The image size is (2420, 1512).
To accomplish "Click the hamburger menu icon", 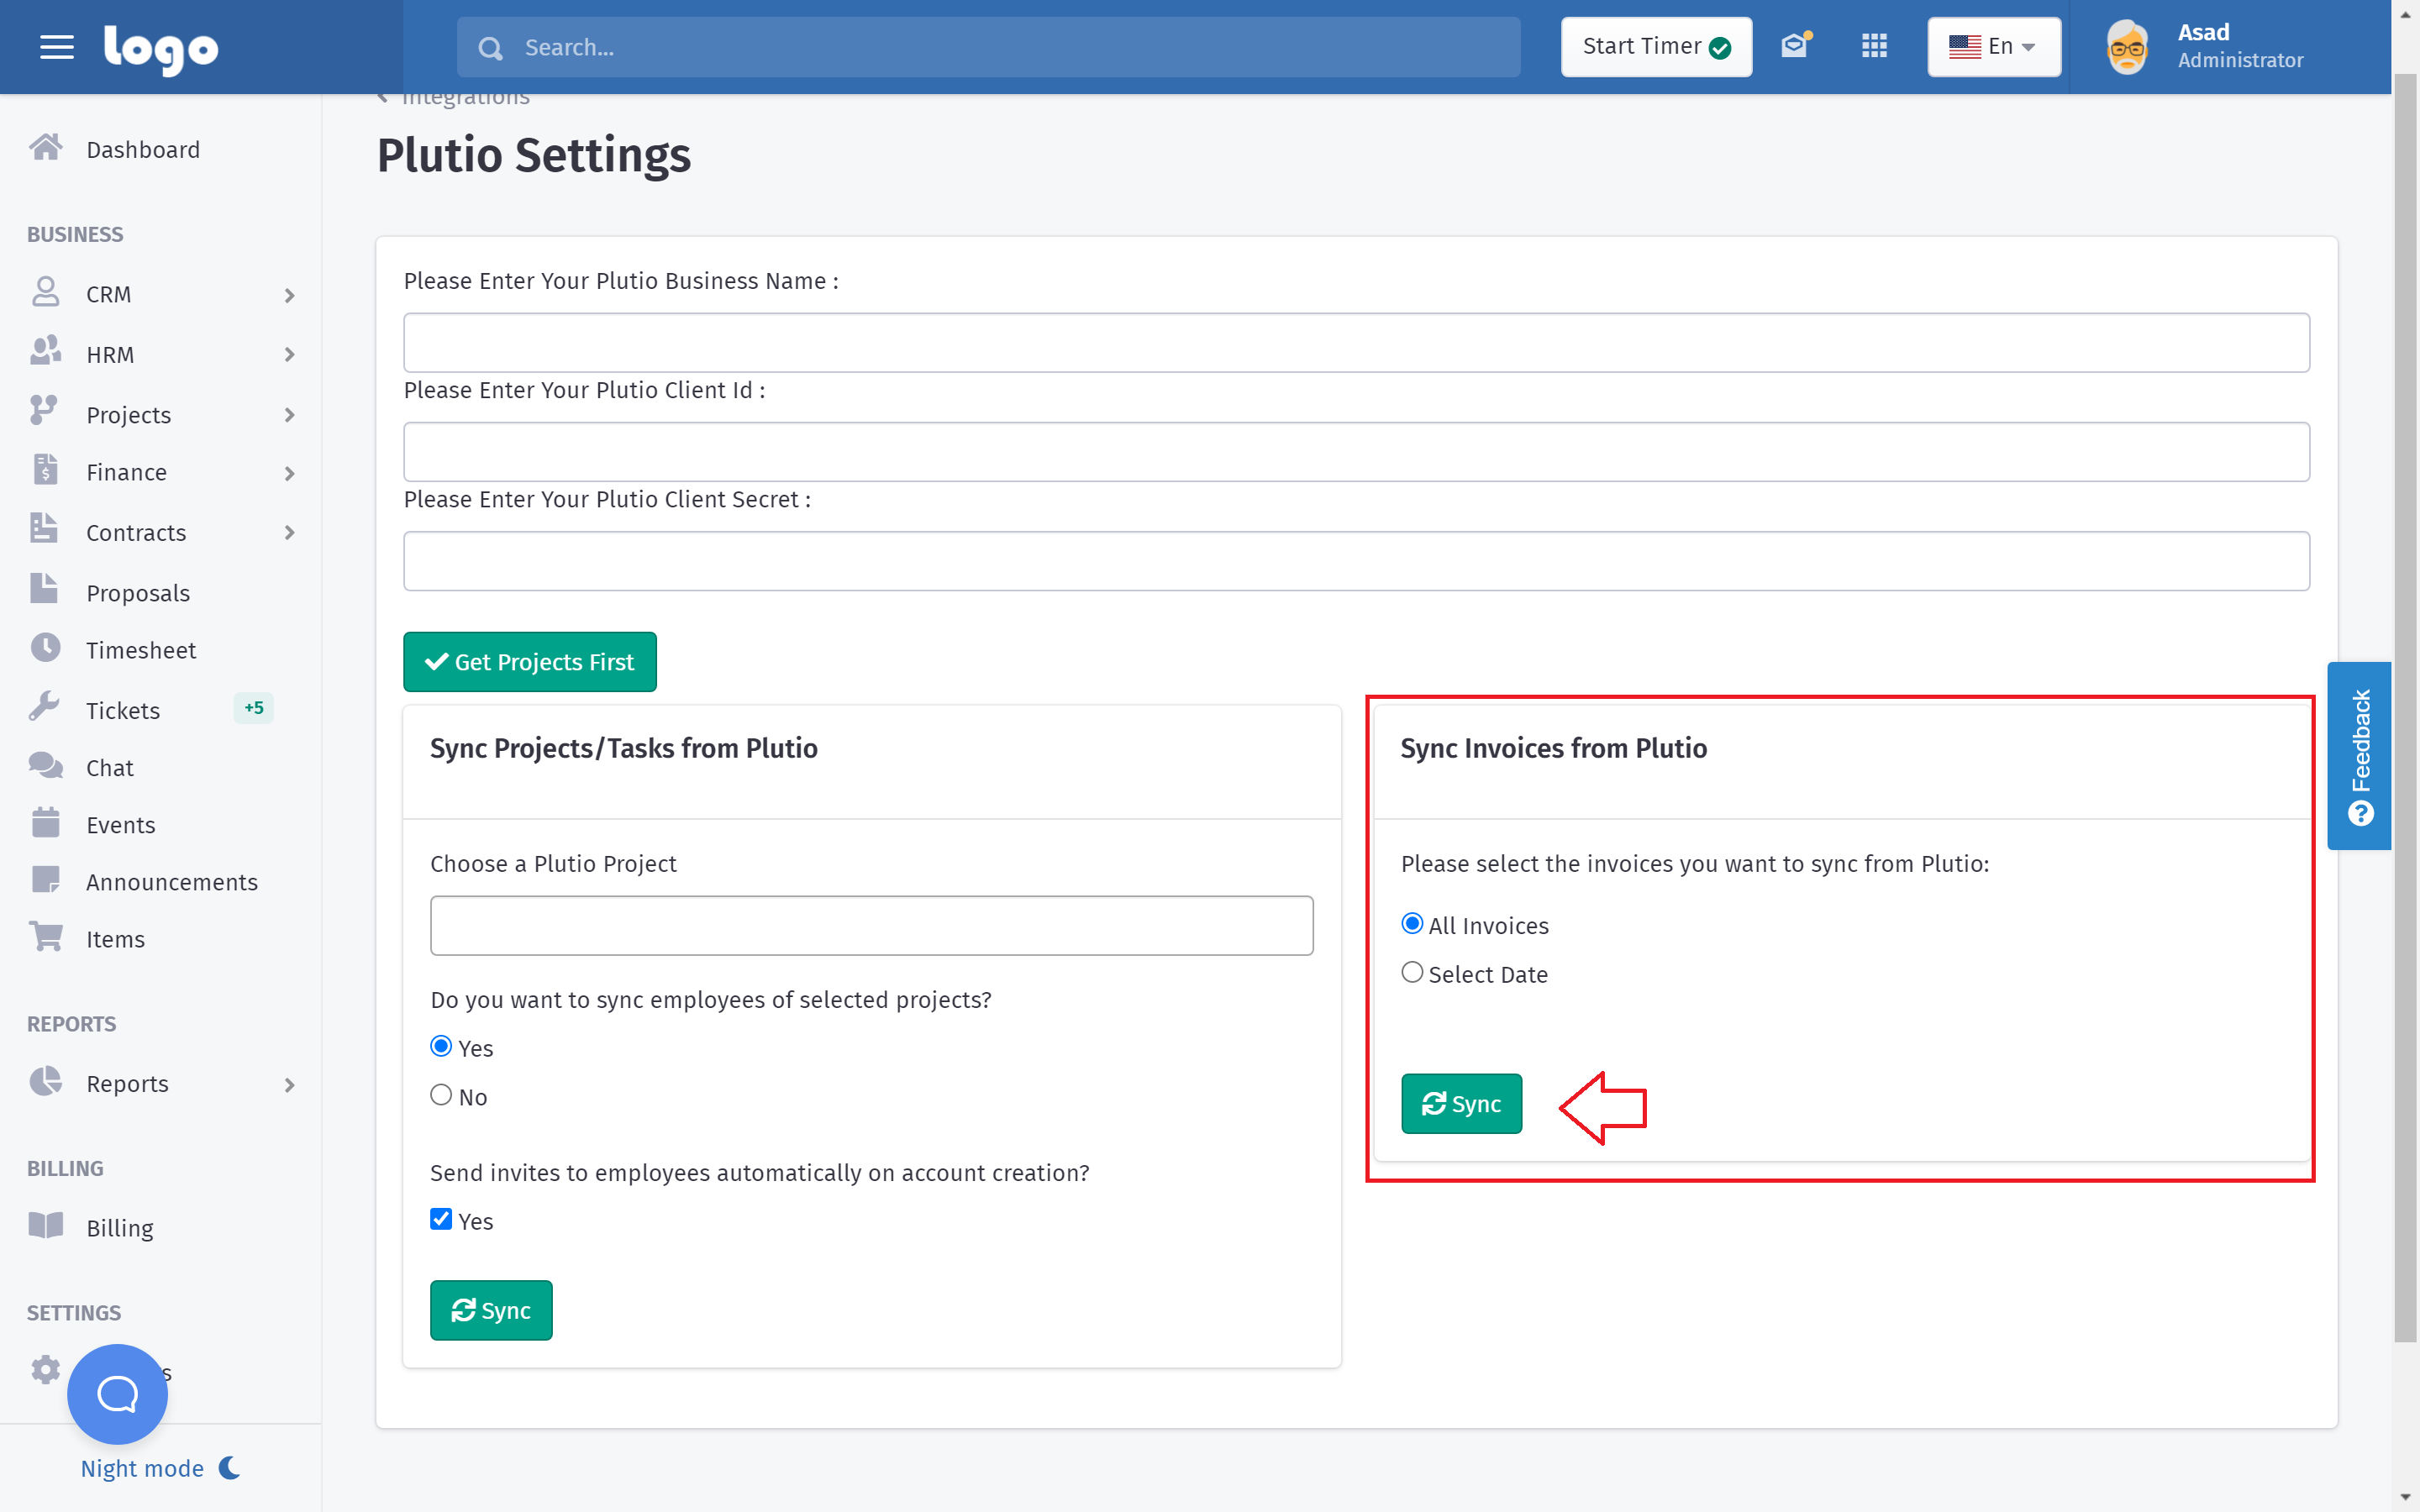I will pos(56,47).
